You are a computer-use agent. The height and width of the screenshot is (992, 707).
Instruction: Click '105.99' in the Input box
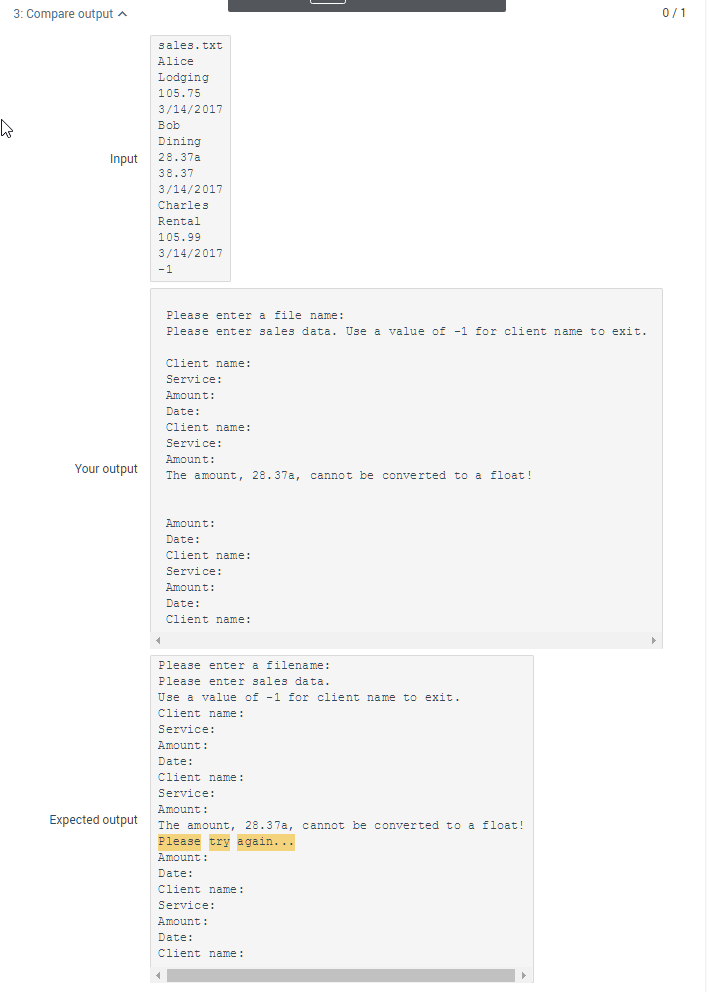[x=180, y=237]
